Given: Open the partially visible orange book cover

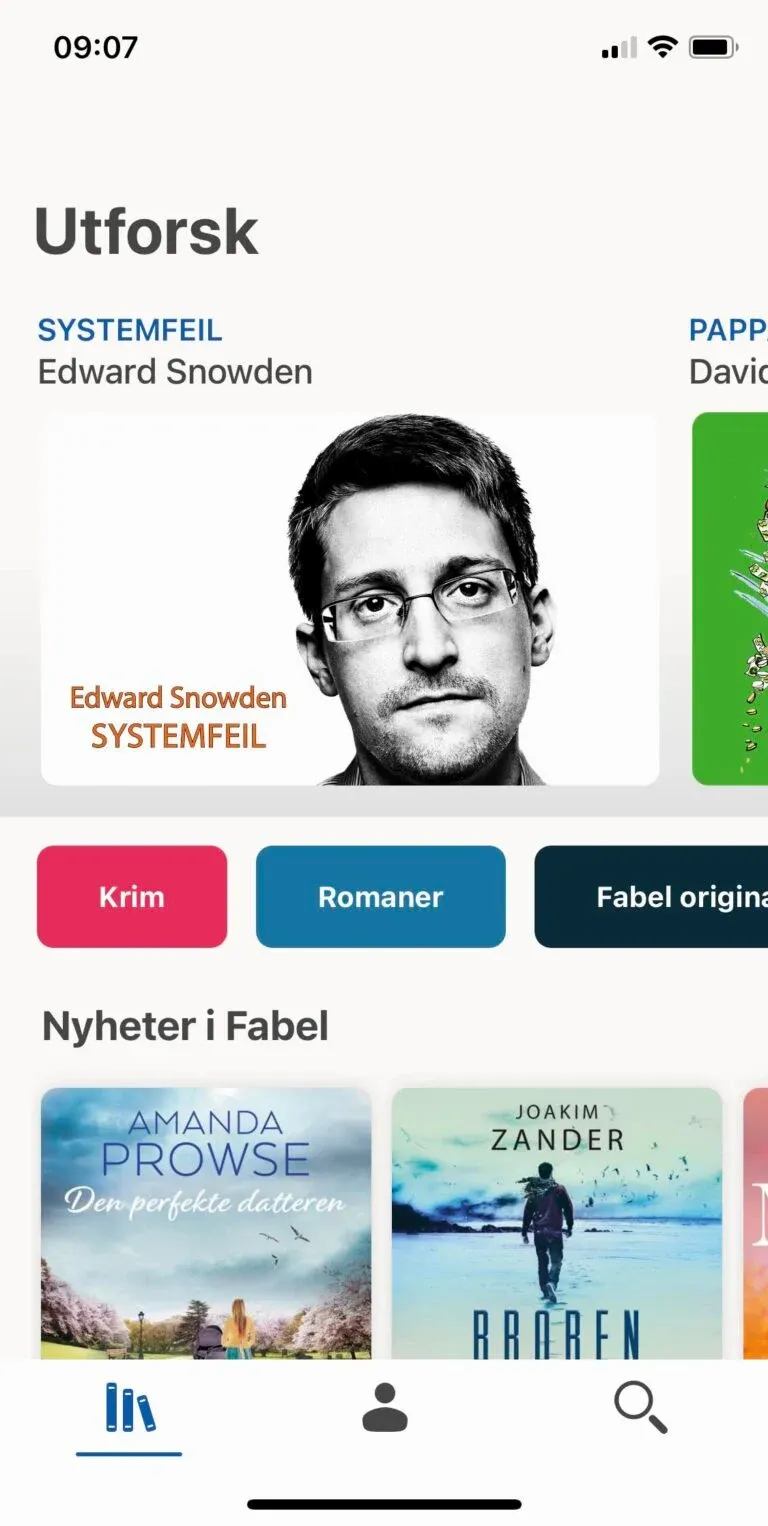Looking at the screenshot, I should coord(756,1223).
